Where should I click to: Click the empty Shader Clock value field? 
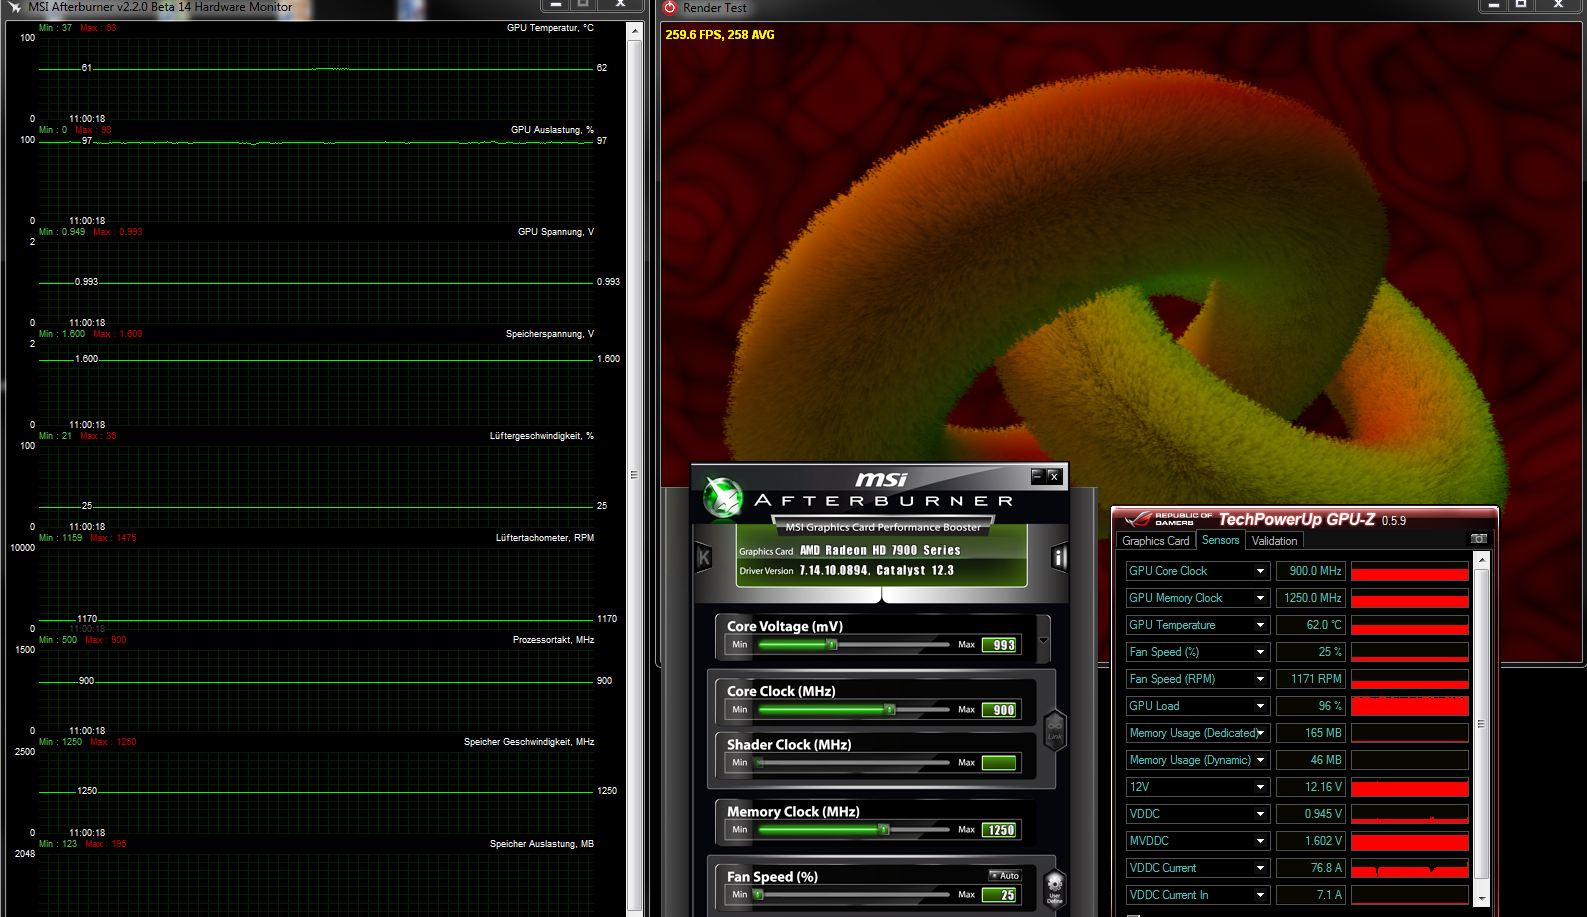(x=999, y=763)
